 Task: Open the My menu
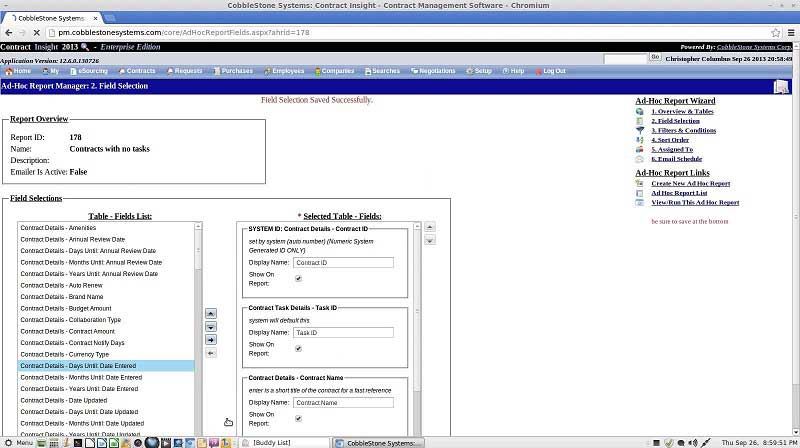click(x=51, y=71)
